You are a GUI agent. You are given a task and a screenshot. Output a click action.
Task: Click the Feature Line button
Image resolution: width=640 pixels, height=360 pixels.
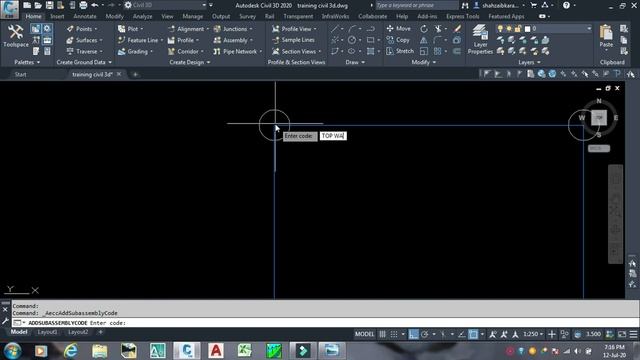point(140,40)
